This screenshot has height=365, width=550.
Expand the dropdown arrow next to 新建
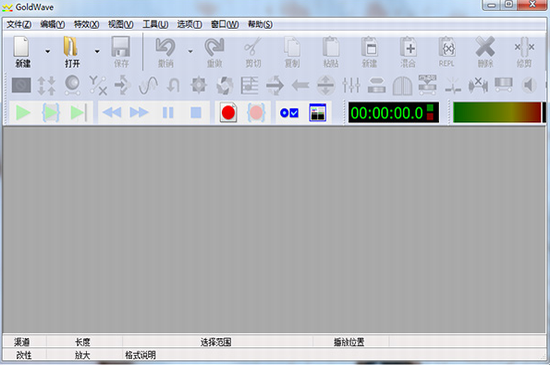48,52
